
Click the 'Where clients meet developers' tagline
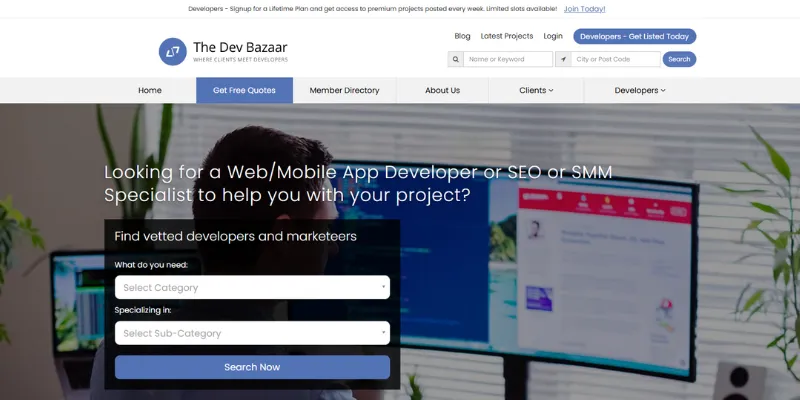(x=240, y=60)
